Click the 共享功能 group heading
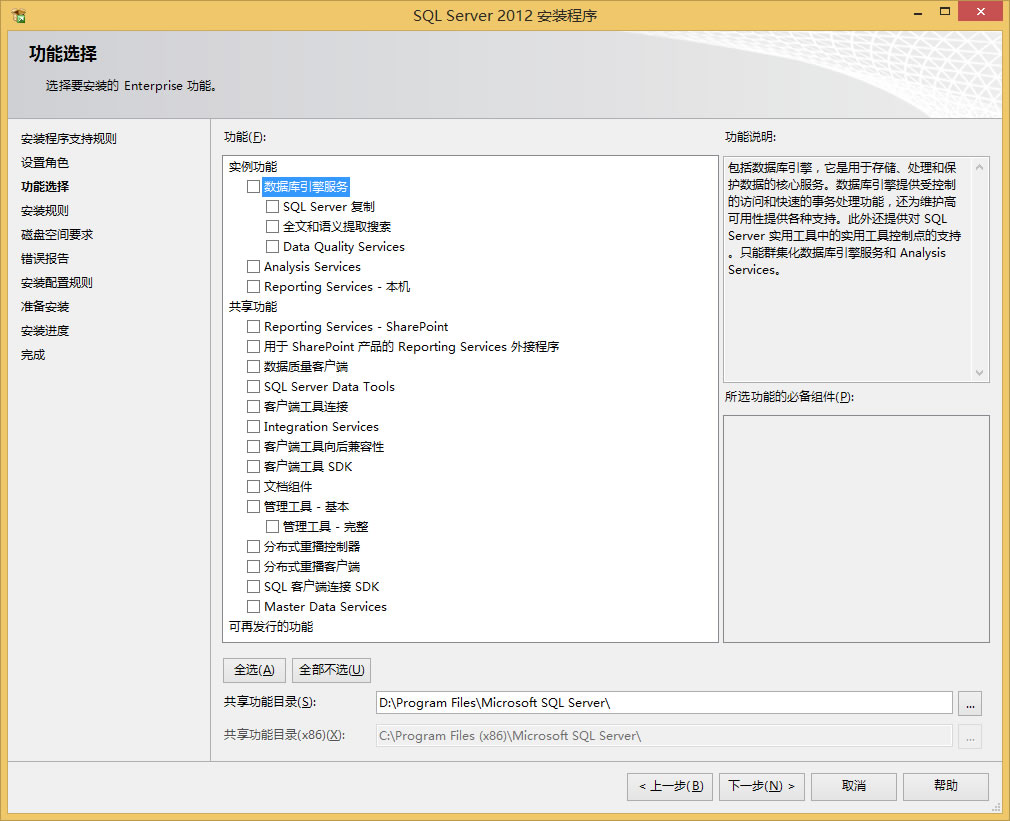This screenshot has width=1010, height=821. (x=252, y=307)
